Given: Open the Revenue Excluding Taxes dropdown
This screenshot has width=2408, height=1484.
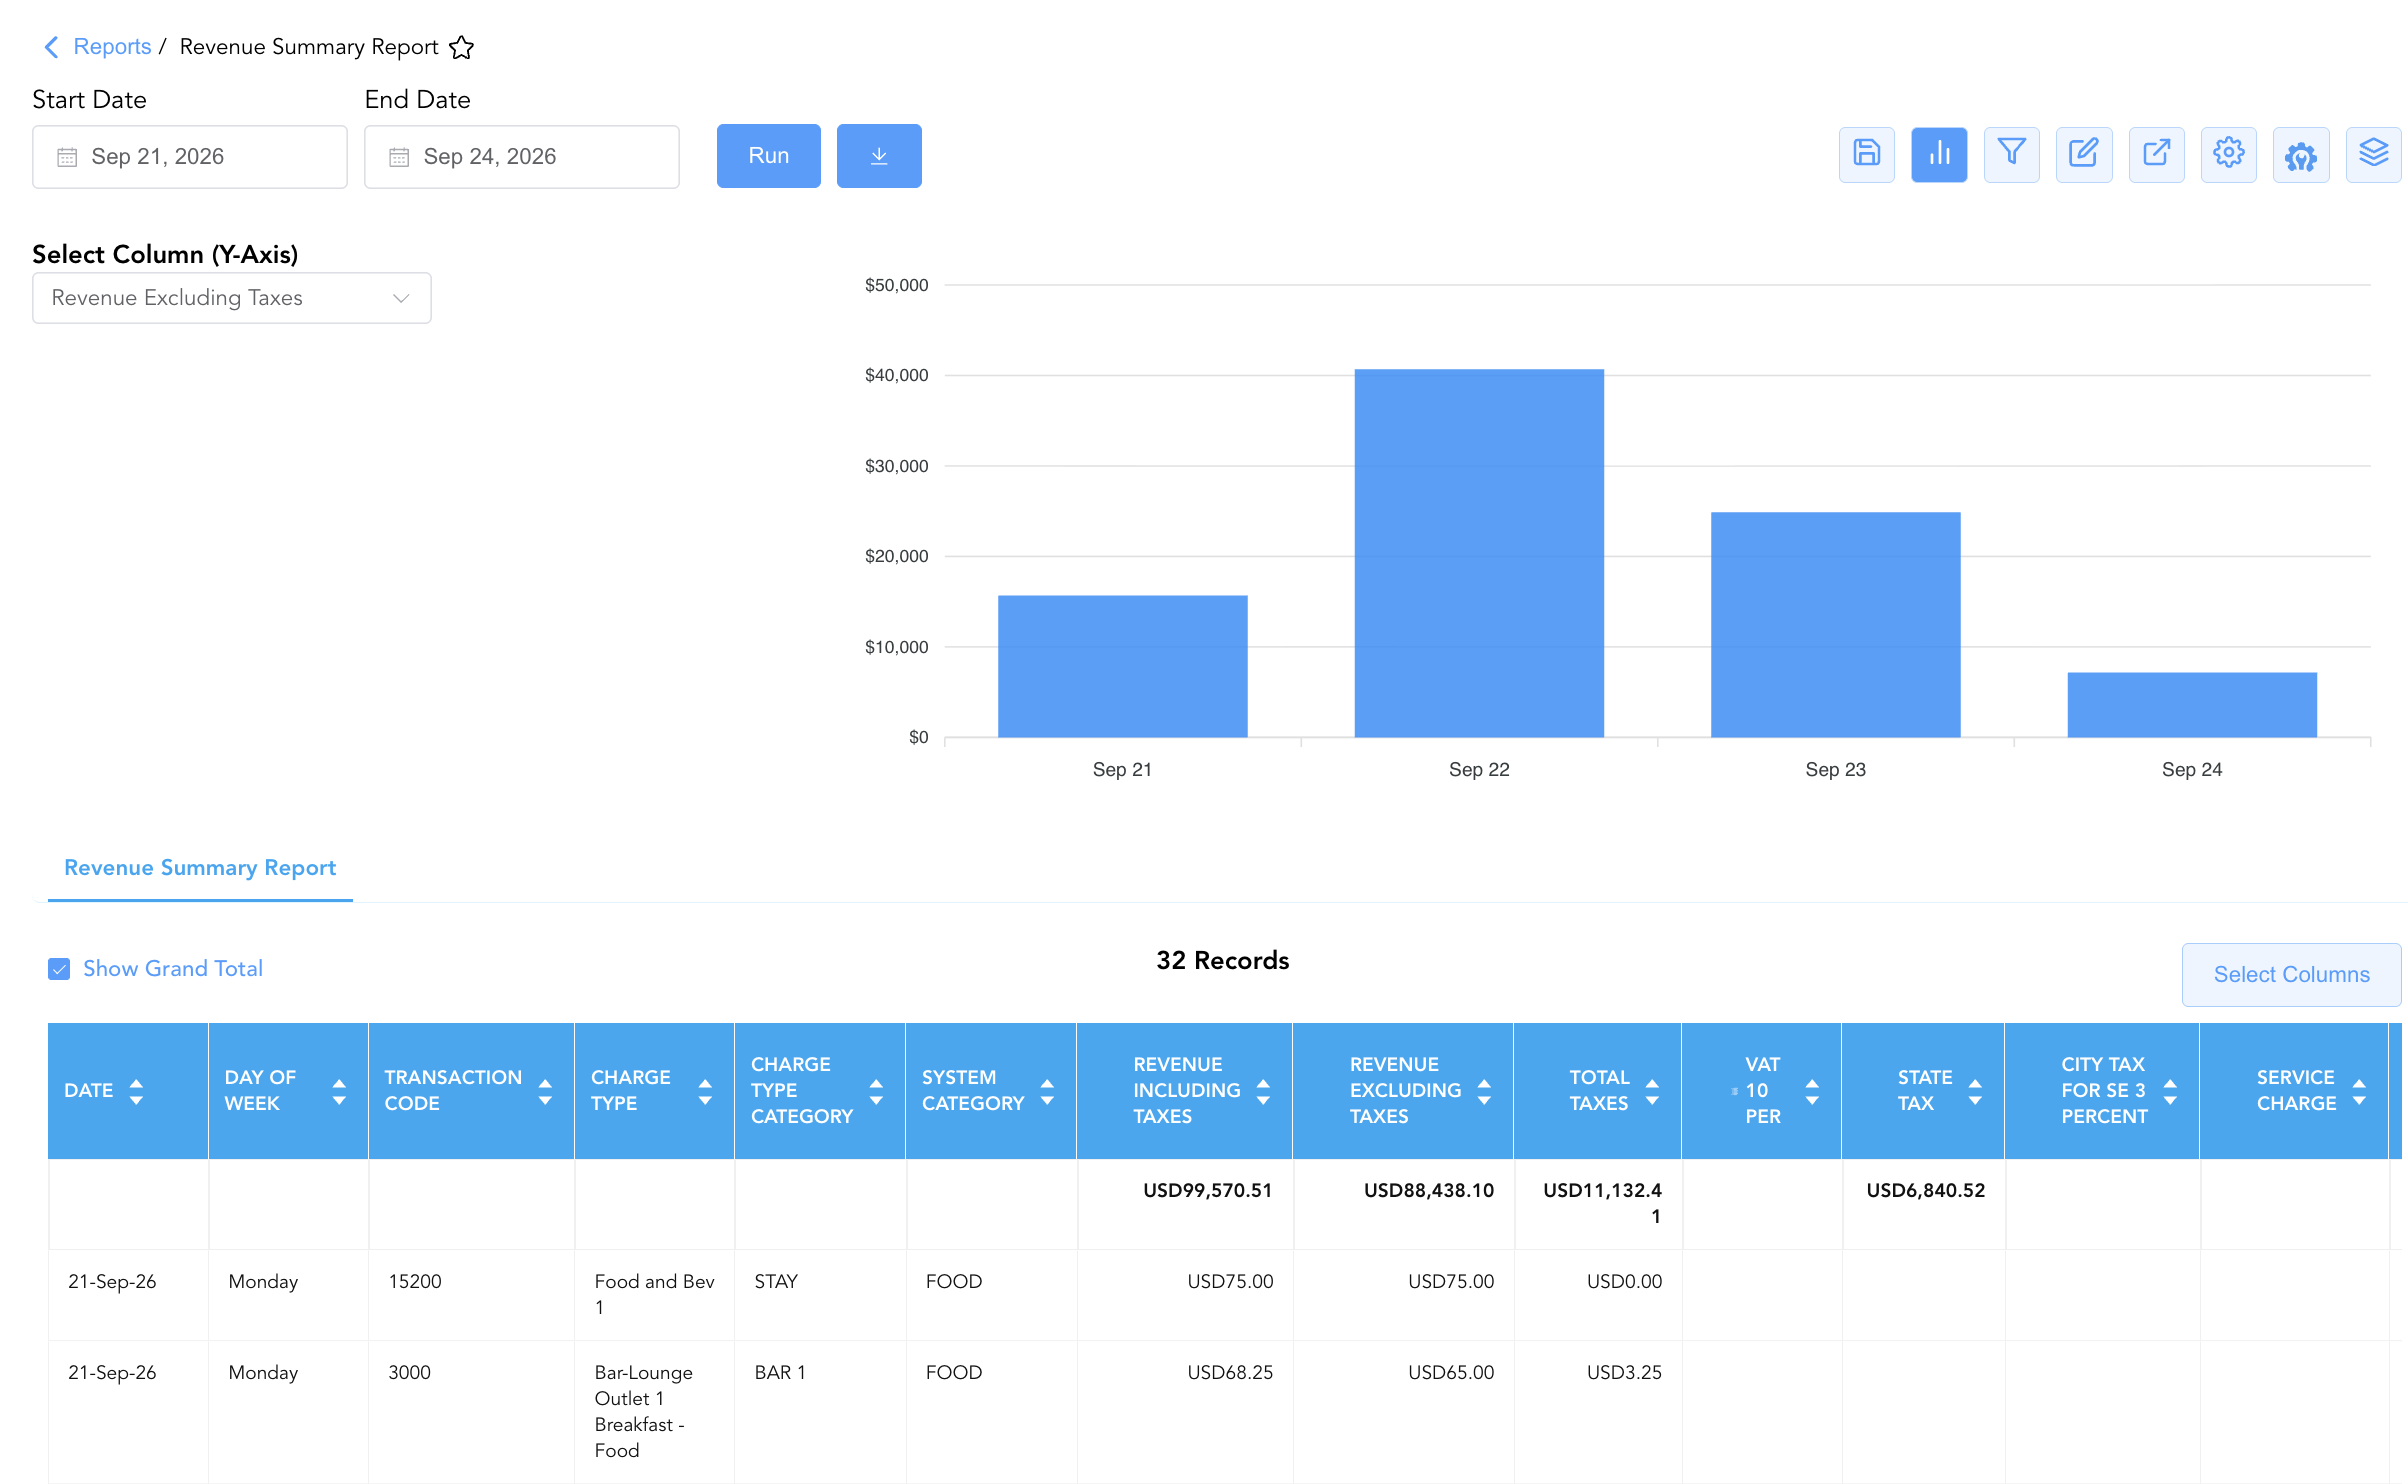Looking at the screenshot, I should [x=232, y=298].
